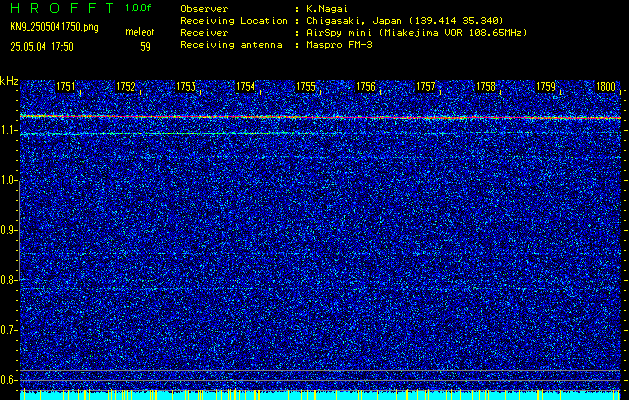The width and height of the screenshot is (629, 400).
Task: Click the 1754 time marker
Action: 246,87
